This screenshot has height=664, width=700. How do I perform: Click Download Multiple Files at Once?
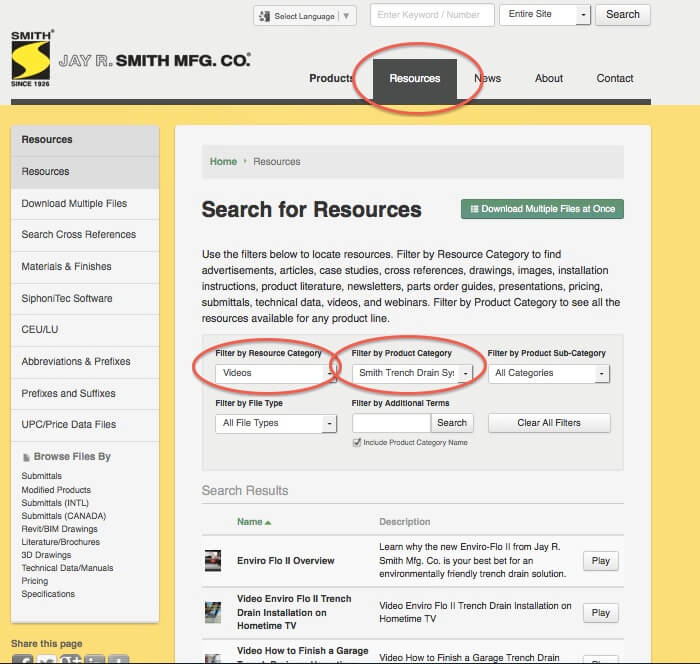click(542, 209)
